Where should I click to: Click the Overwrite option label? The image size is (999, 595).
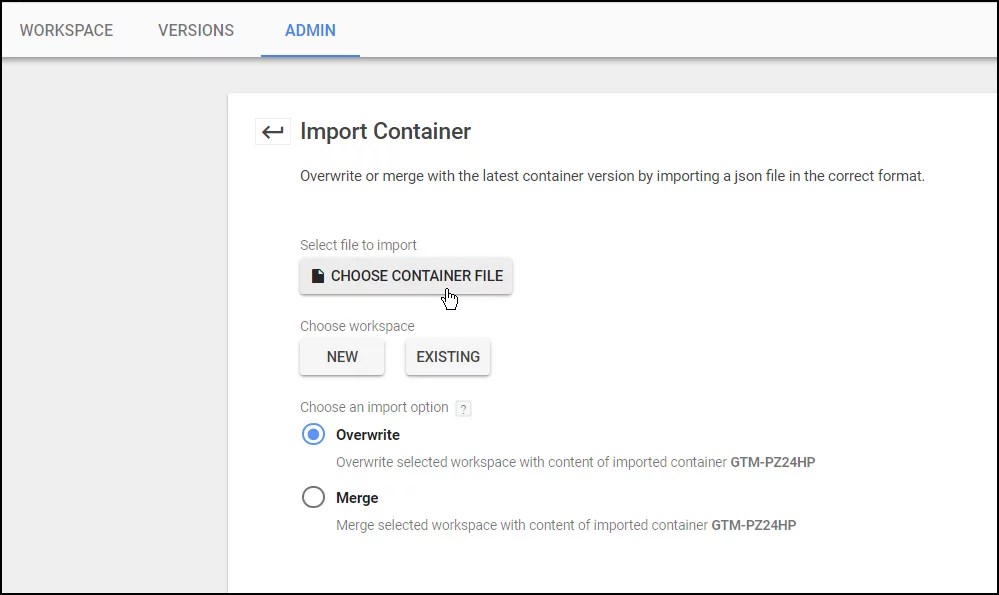click(x=369, y=434)
